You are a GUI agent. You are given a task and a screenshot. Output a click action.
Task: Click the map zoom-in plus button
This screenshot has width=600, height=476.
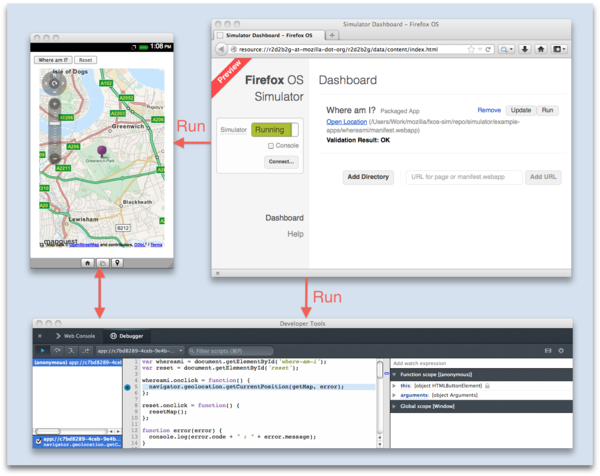coord(56,103)
